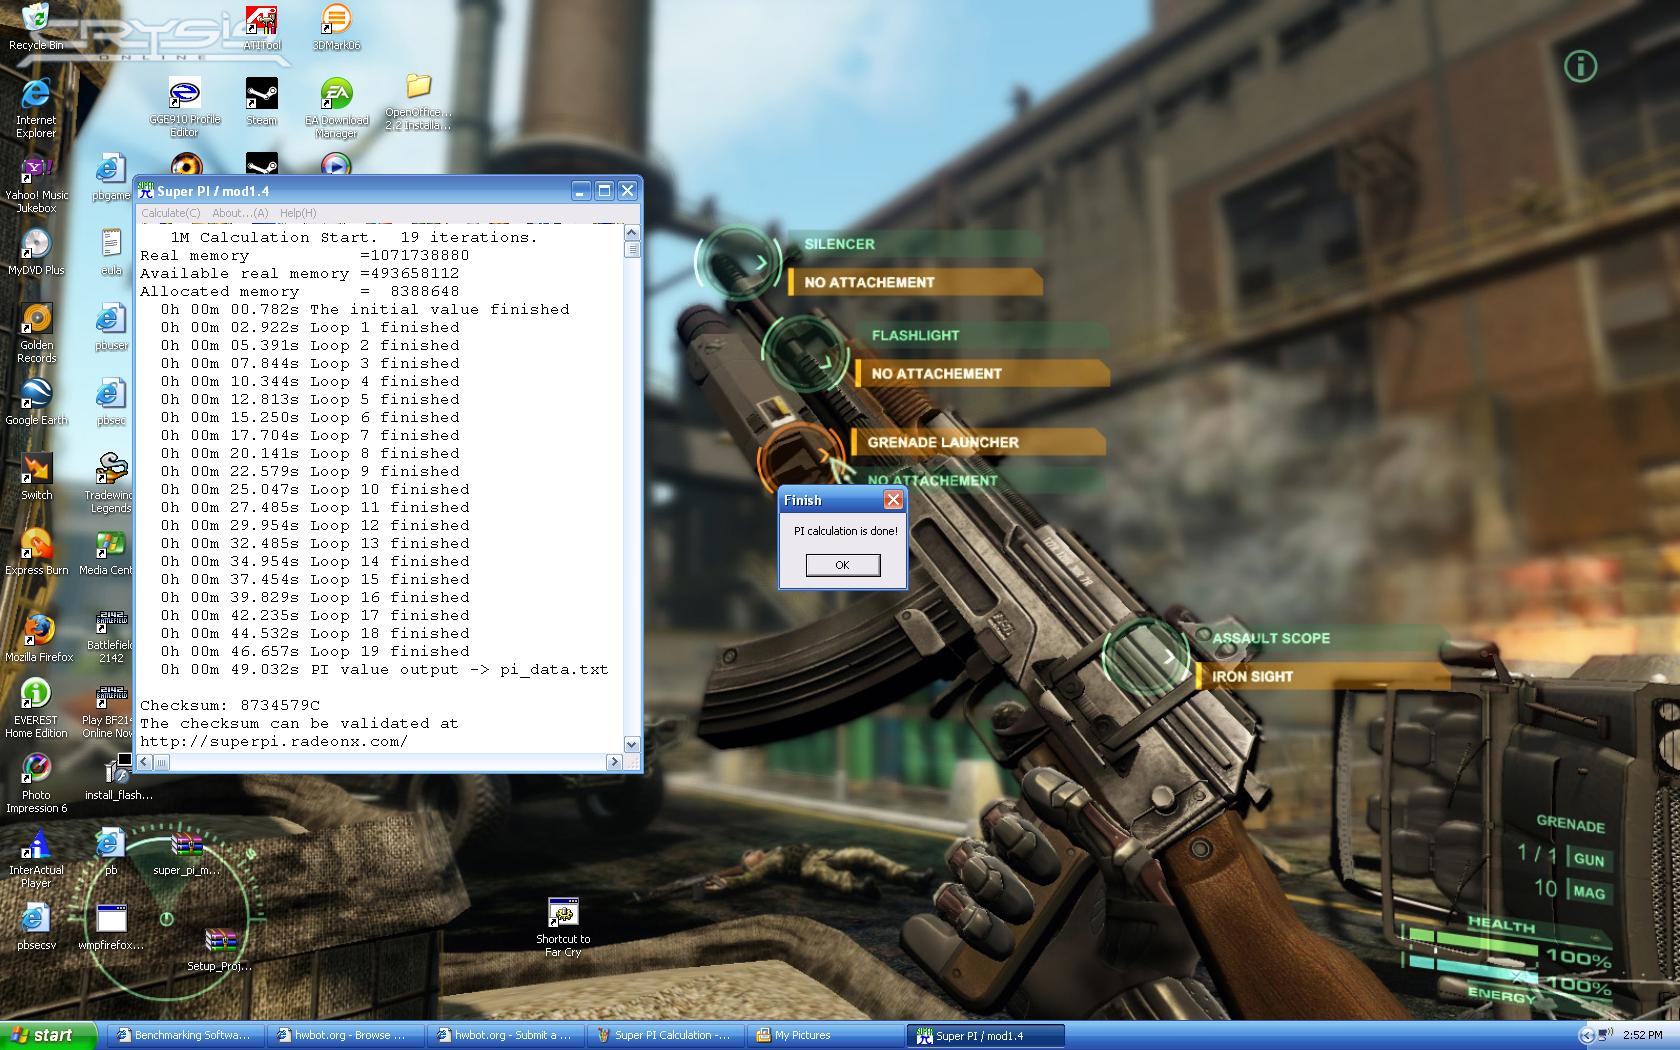Open EVEREST Home Edition icon

[x=36, y=709]
